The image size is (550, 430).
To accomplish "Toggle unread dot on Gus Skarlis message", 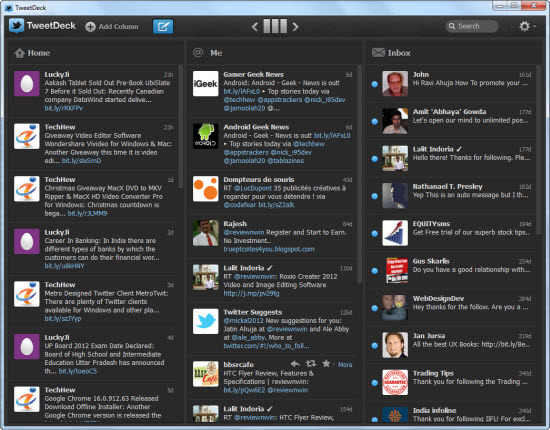I will (375, 271).
